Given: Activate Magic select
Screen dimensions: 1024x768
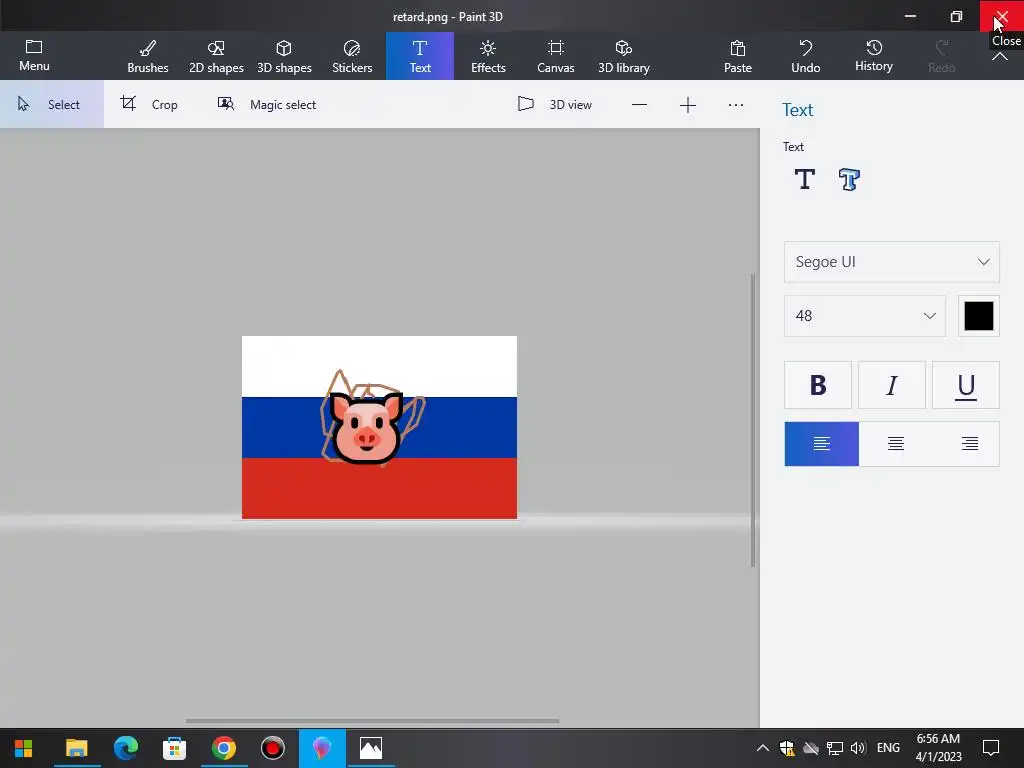Looking at the screenshot, I should point(266,104).
